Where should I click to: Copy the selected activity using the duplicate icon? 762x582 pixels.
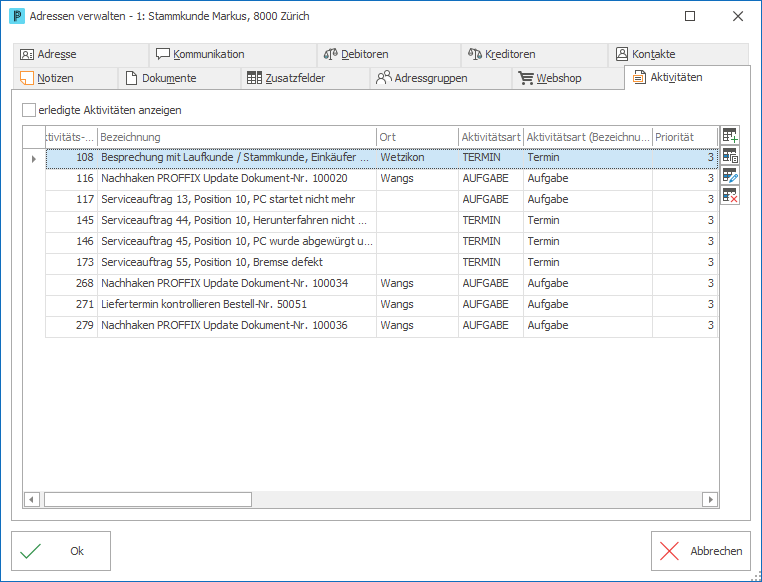(x=729, y=155)
